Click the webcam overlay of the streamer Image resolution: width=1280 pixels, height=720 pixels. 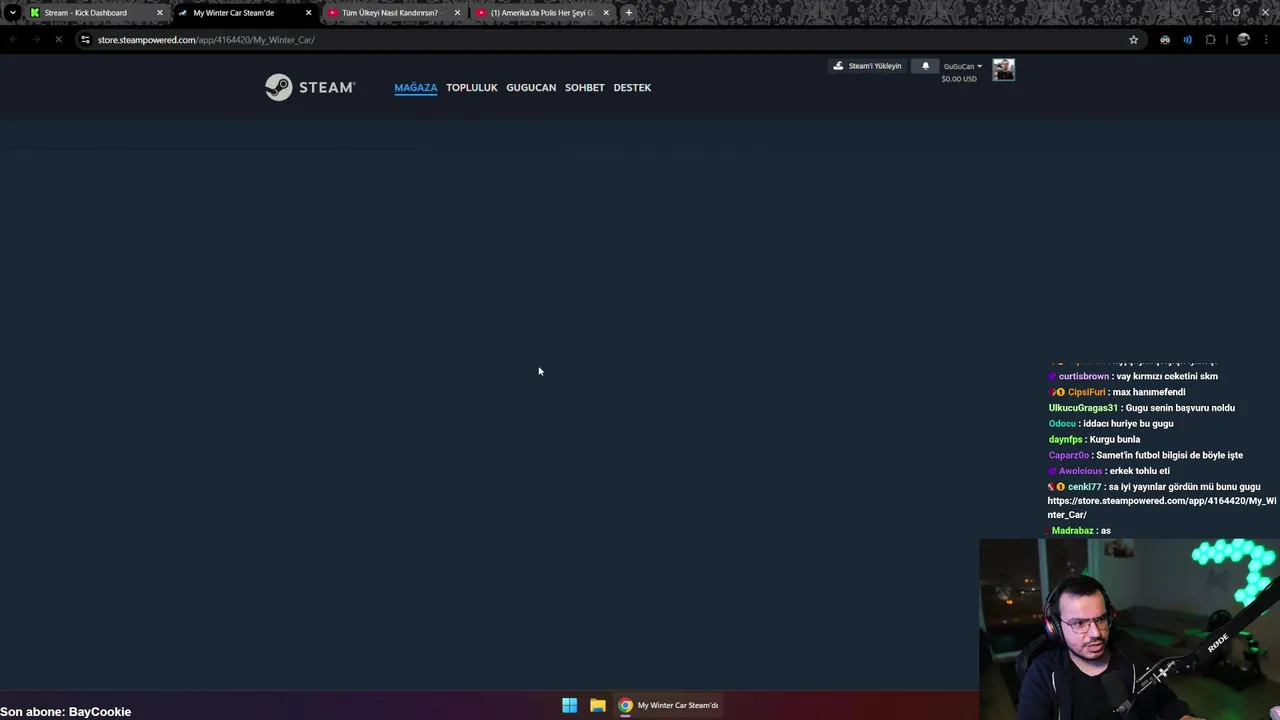1129,629
